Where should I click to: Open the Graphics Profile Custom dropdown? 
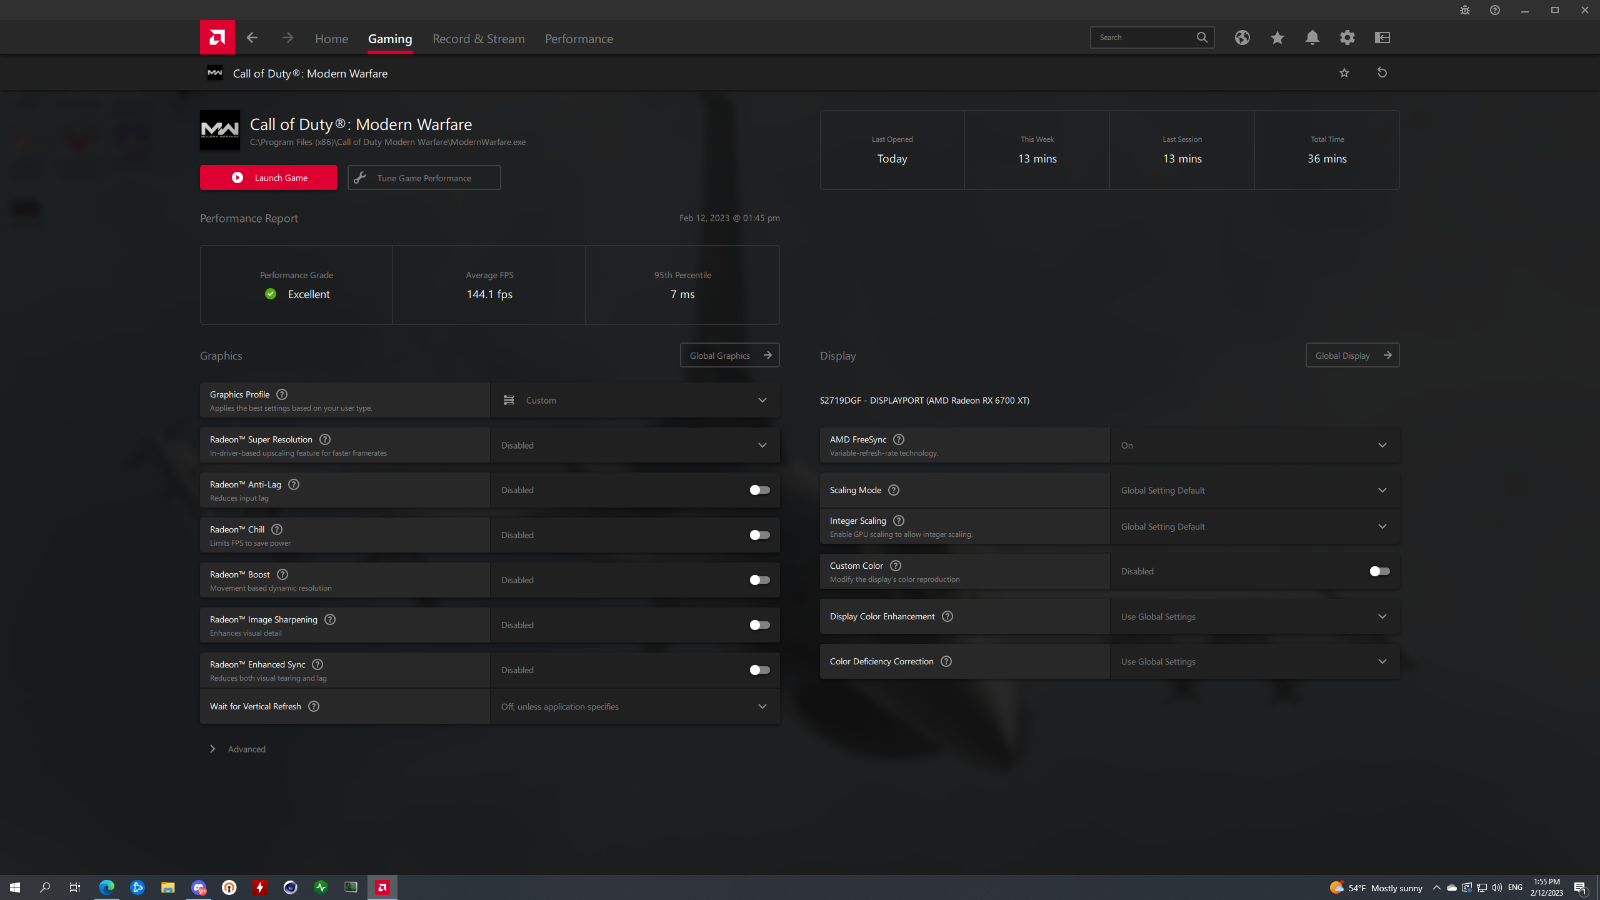635,400
